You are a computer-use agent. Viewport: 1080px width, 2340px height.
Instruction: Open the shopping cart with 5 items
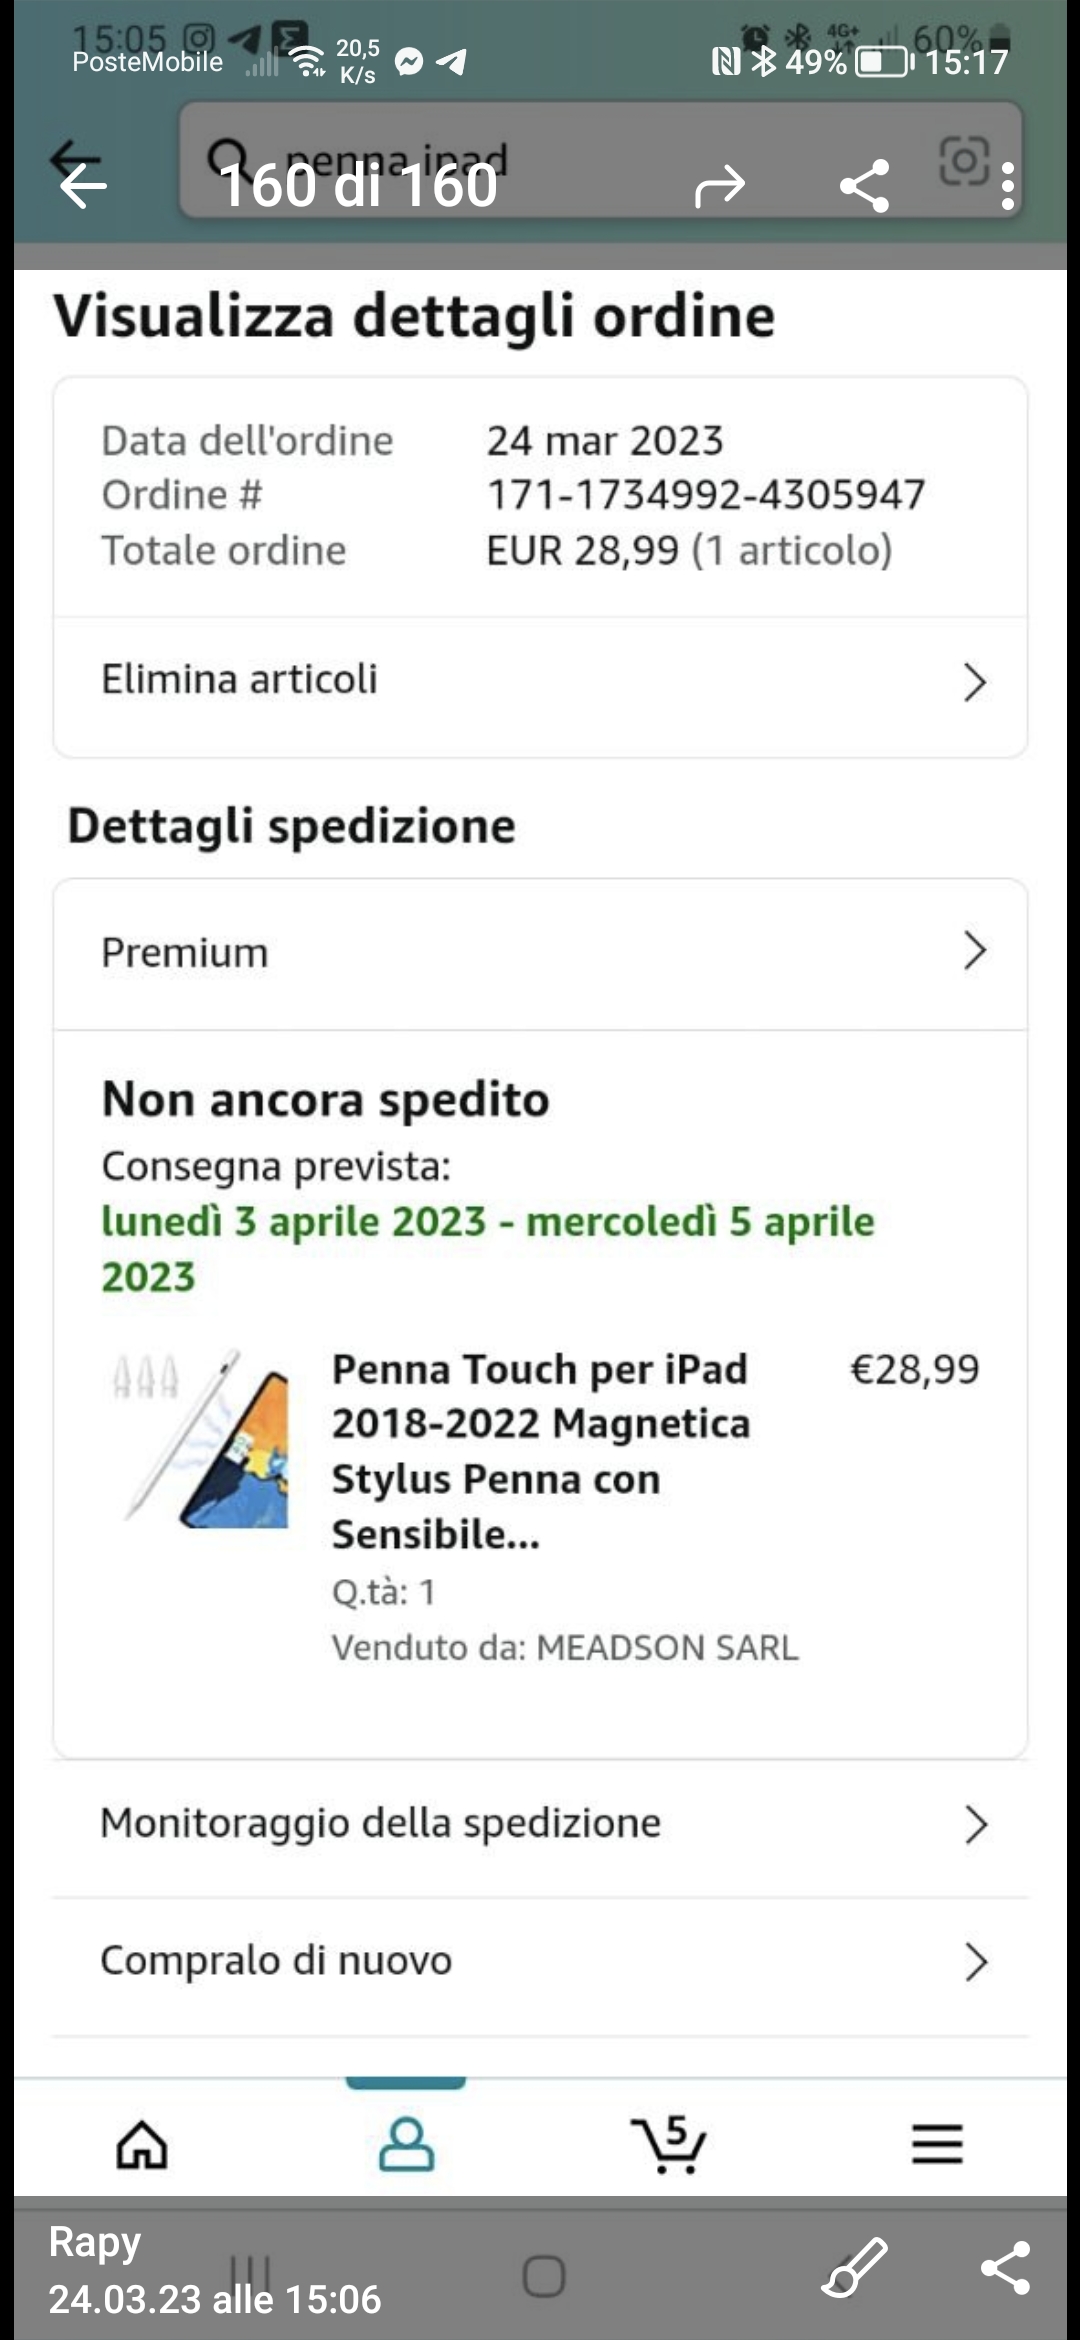point(668,2144)
